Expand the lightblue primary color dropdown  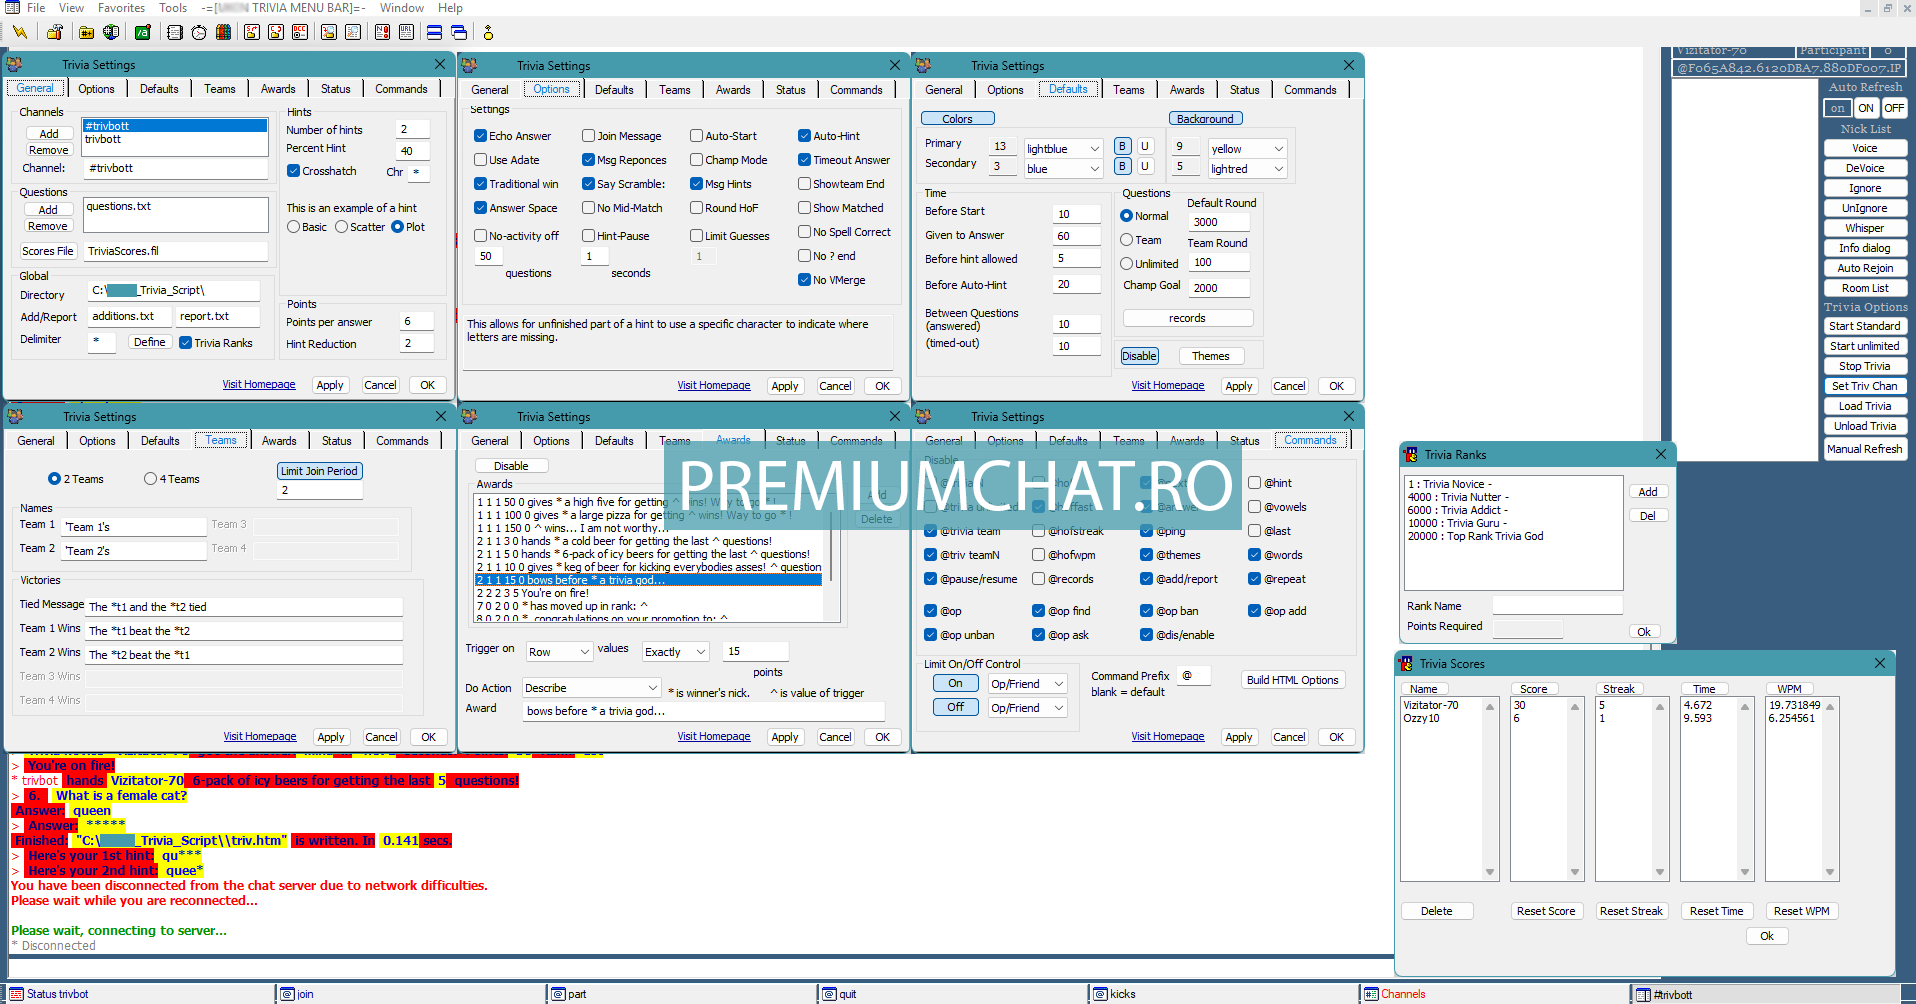[1094, 149]
